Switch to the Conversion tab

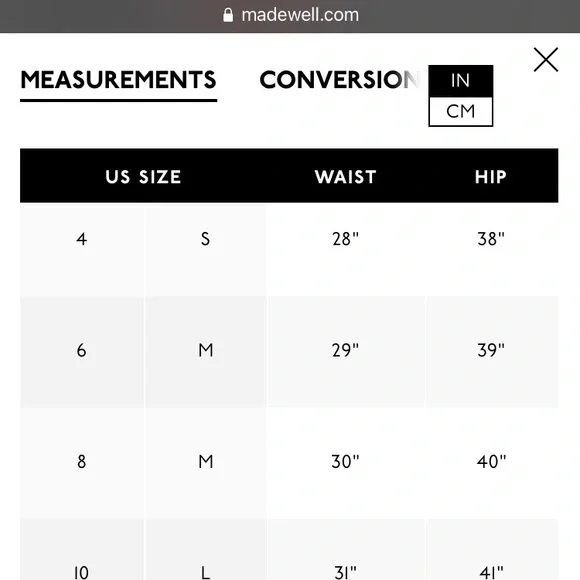[x=339, y=80]
